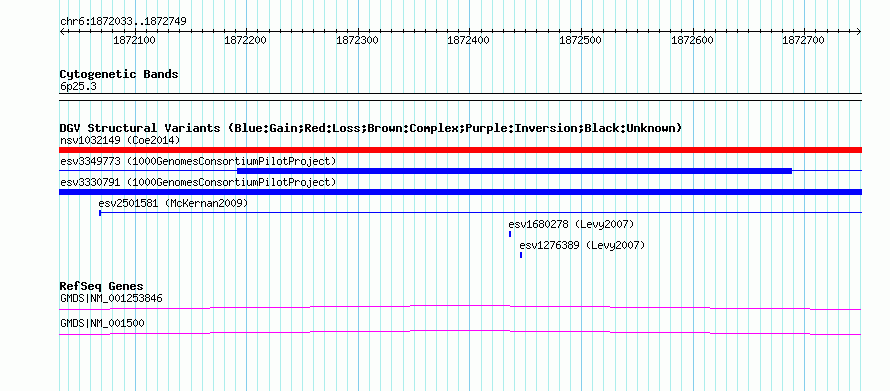Click ruler position 1872700

(804, 41)
